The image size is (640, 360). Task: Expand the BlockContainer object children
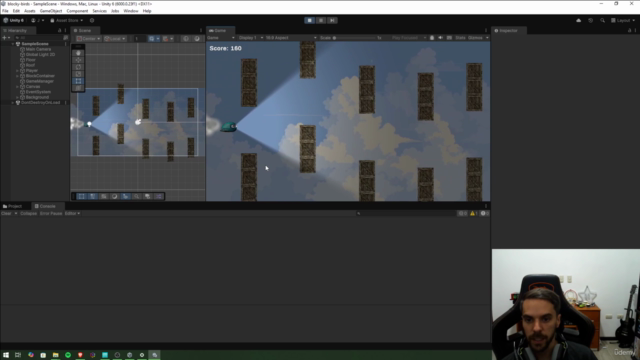(17, 76)
